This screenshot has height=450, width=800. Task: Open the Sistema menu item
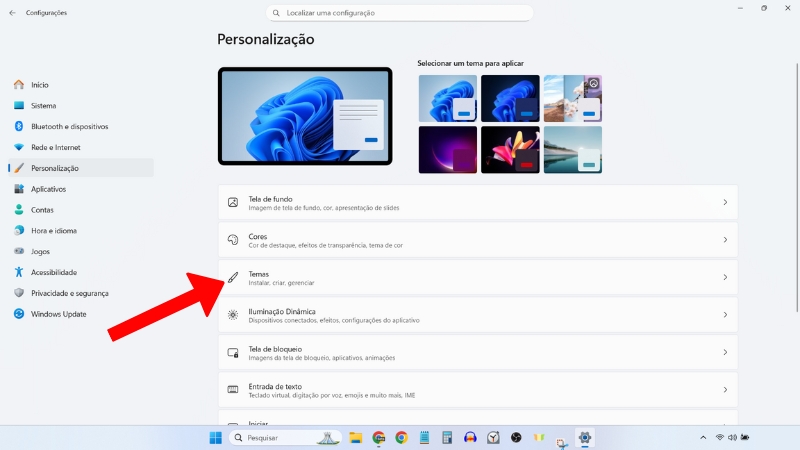pos(43,106)
